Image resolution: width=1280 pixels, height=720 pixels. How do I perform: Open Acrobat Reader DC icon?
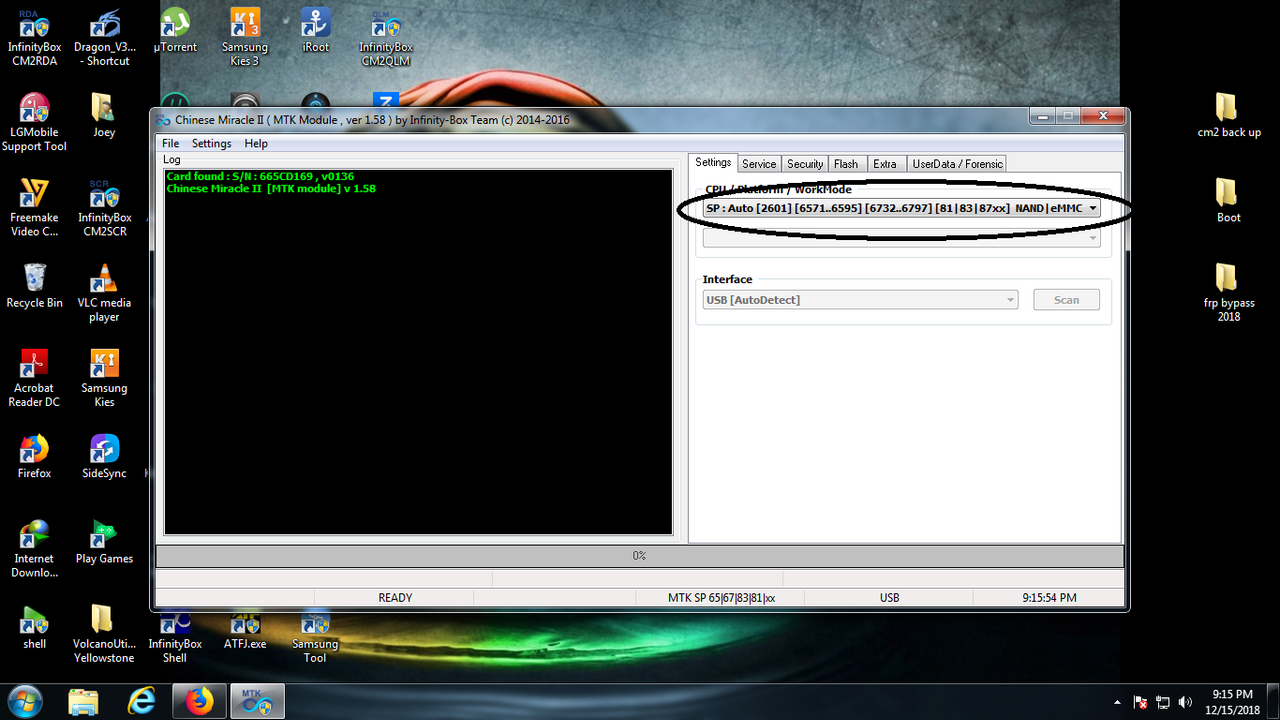tap(34, 378)
